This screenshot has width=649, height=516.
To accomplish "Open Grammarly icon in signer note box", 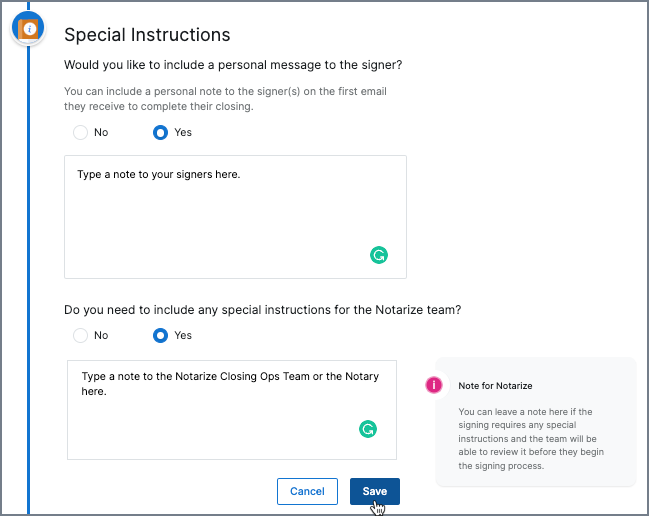I will pyautogui.click(x=379, y=255).
